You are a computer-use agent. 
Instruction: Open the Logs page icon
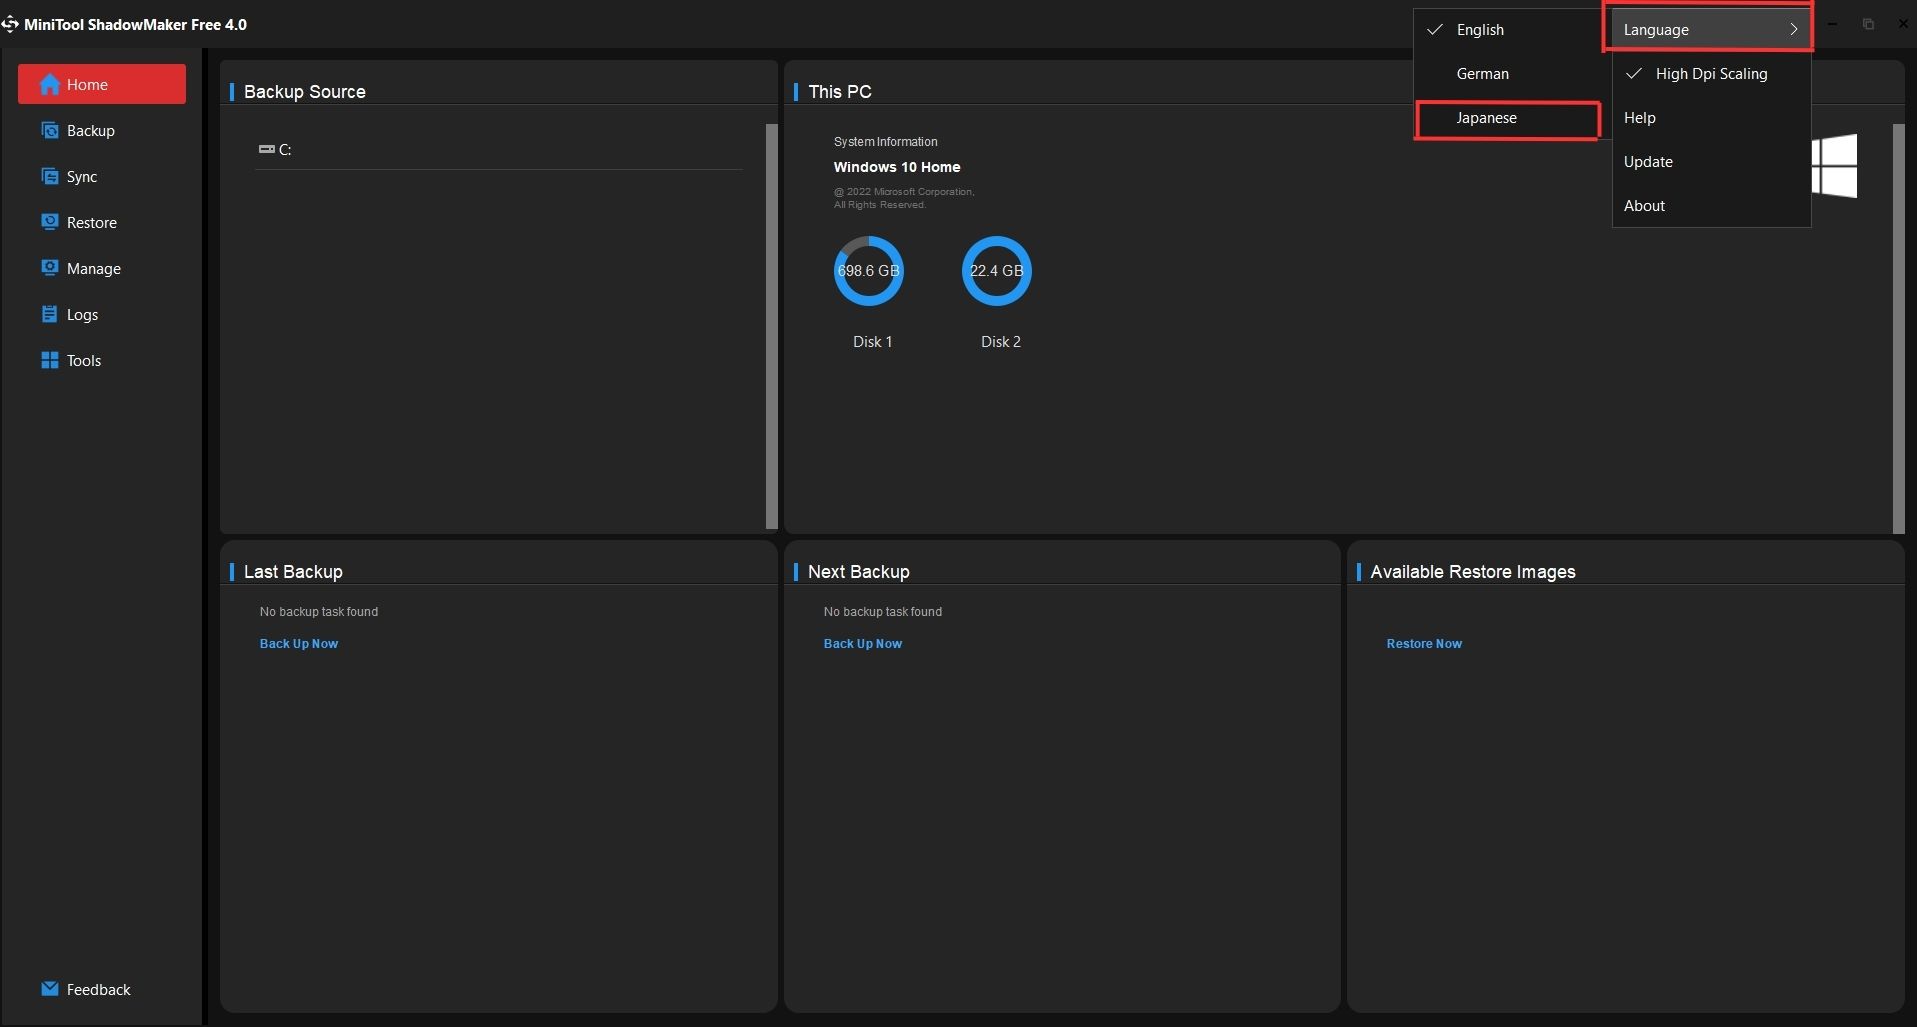point(49,314)
